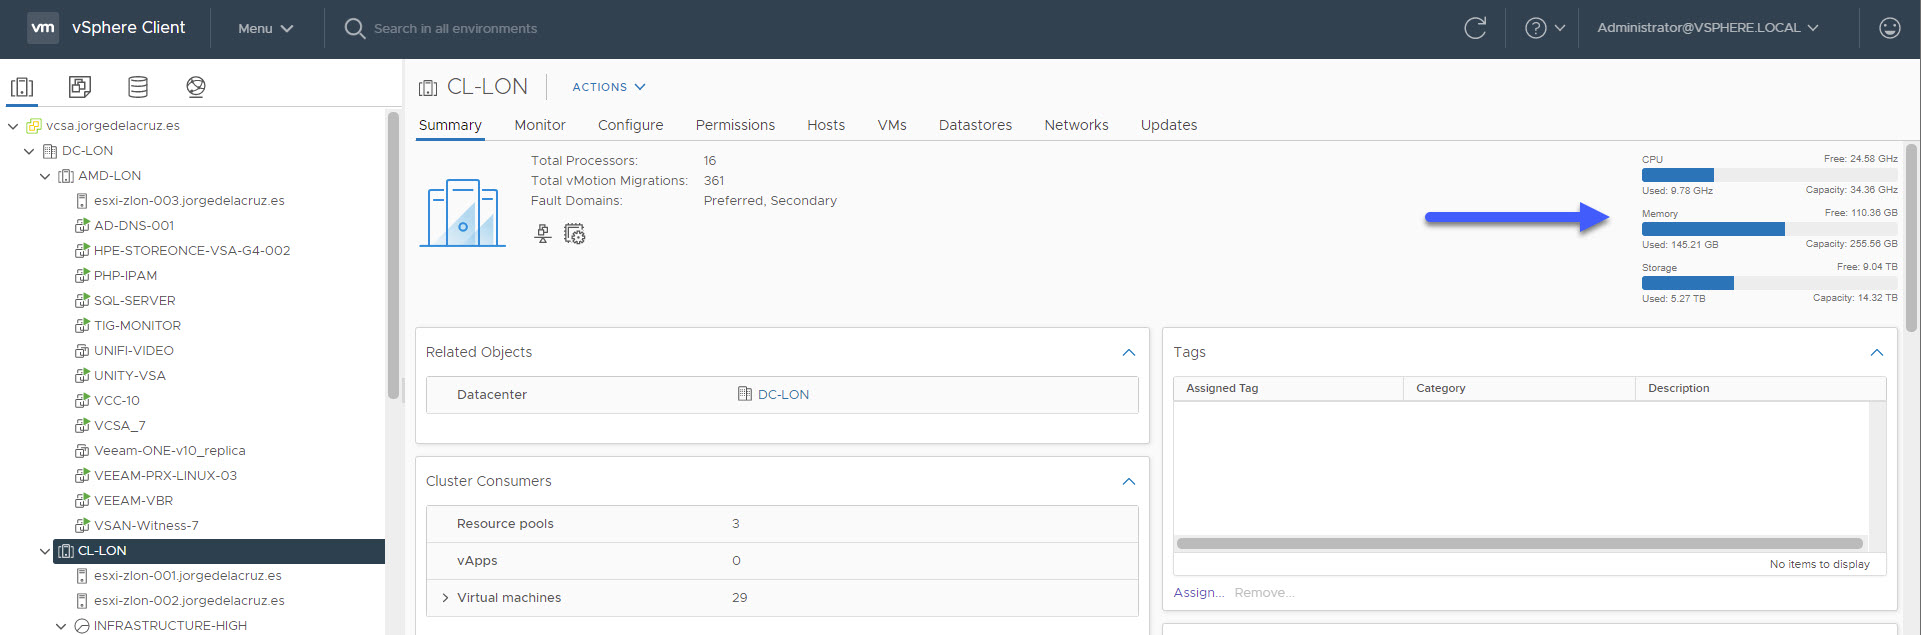Screen dimensions: 1921x635
Task: Open the Menu dropdown
Action: [265, 28]
